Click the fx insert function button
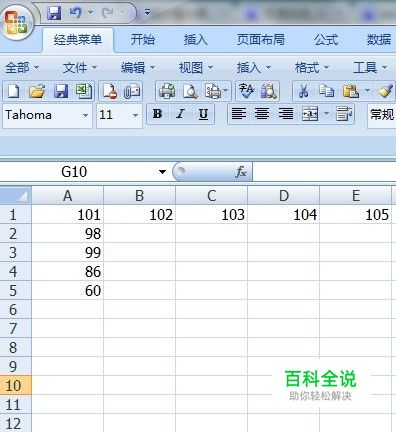Screen dimensions: 396x432 [x=241, y=172]
